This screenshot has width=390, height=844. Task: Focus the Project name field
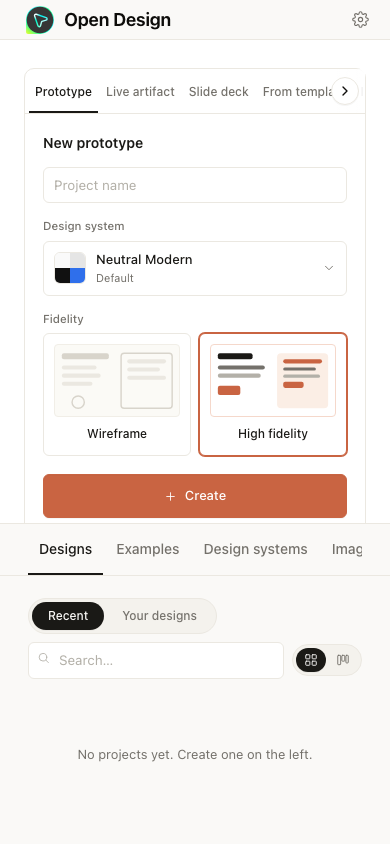[195, 185]
